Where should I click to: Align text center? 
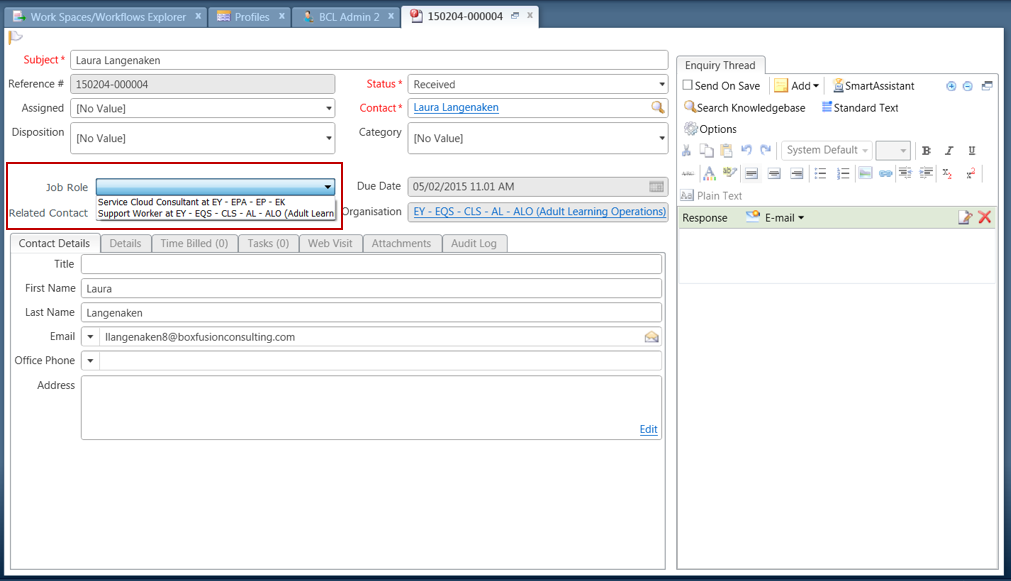774,173
